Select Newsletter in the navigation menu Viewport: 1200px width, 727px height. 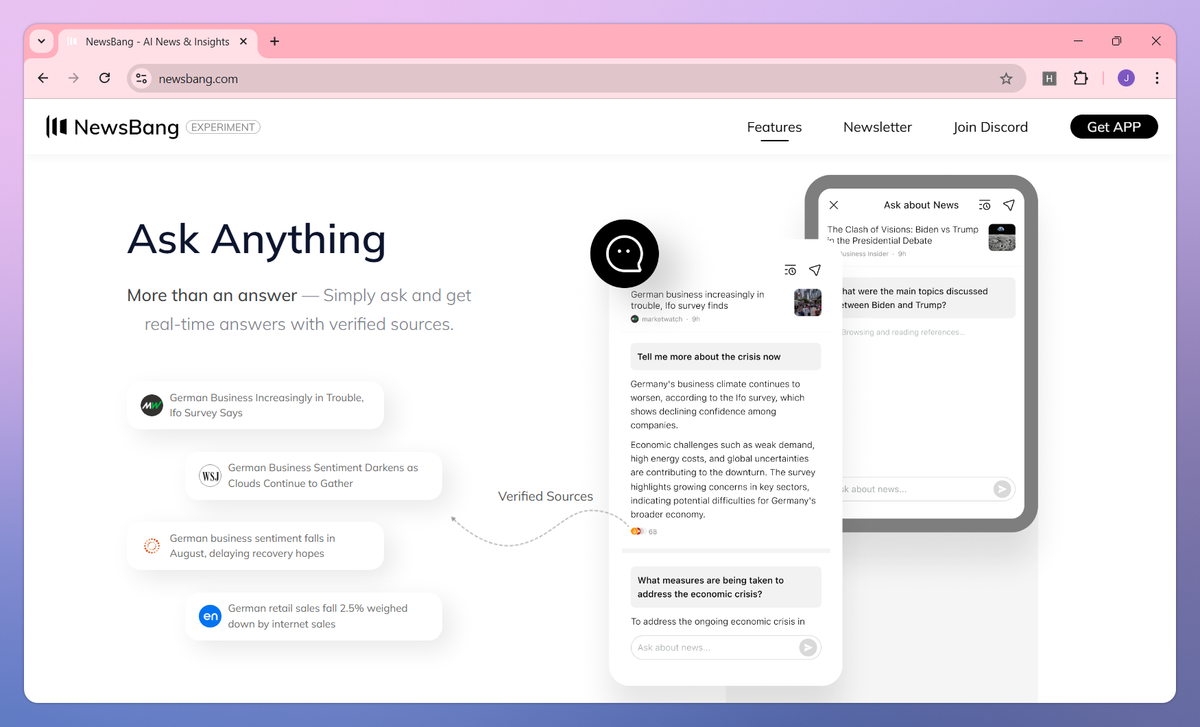pos(877,127)
